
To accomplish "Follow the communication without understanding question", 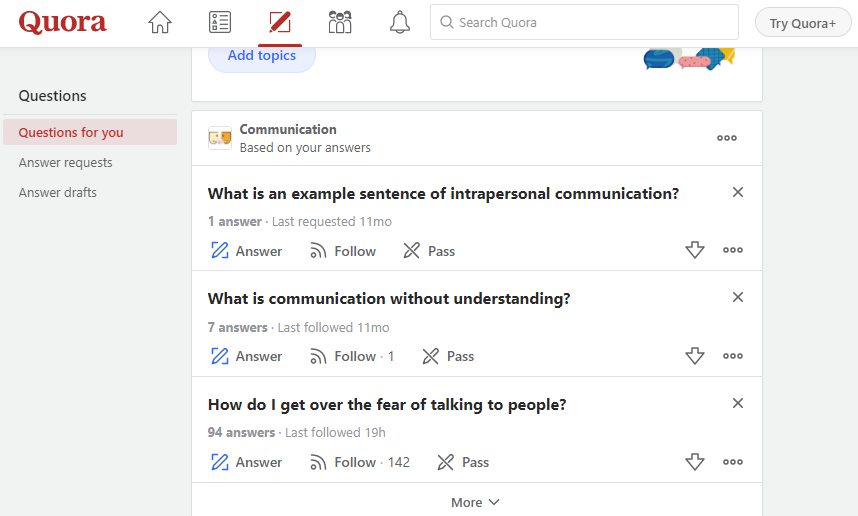I will pos(343,356).
